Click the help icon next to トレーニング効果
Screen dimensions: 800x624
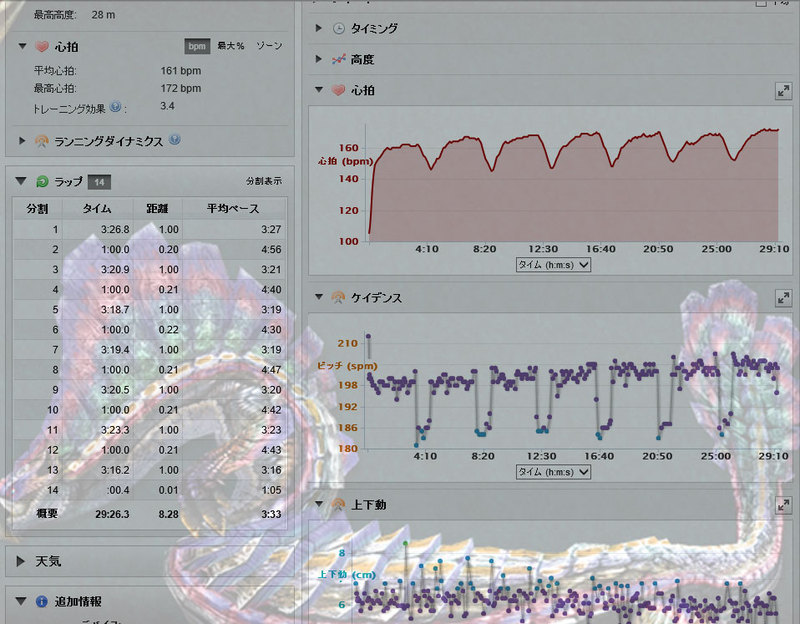(x=116, y=107)
